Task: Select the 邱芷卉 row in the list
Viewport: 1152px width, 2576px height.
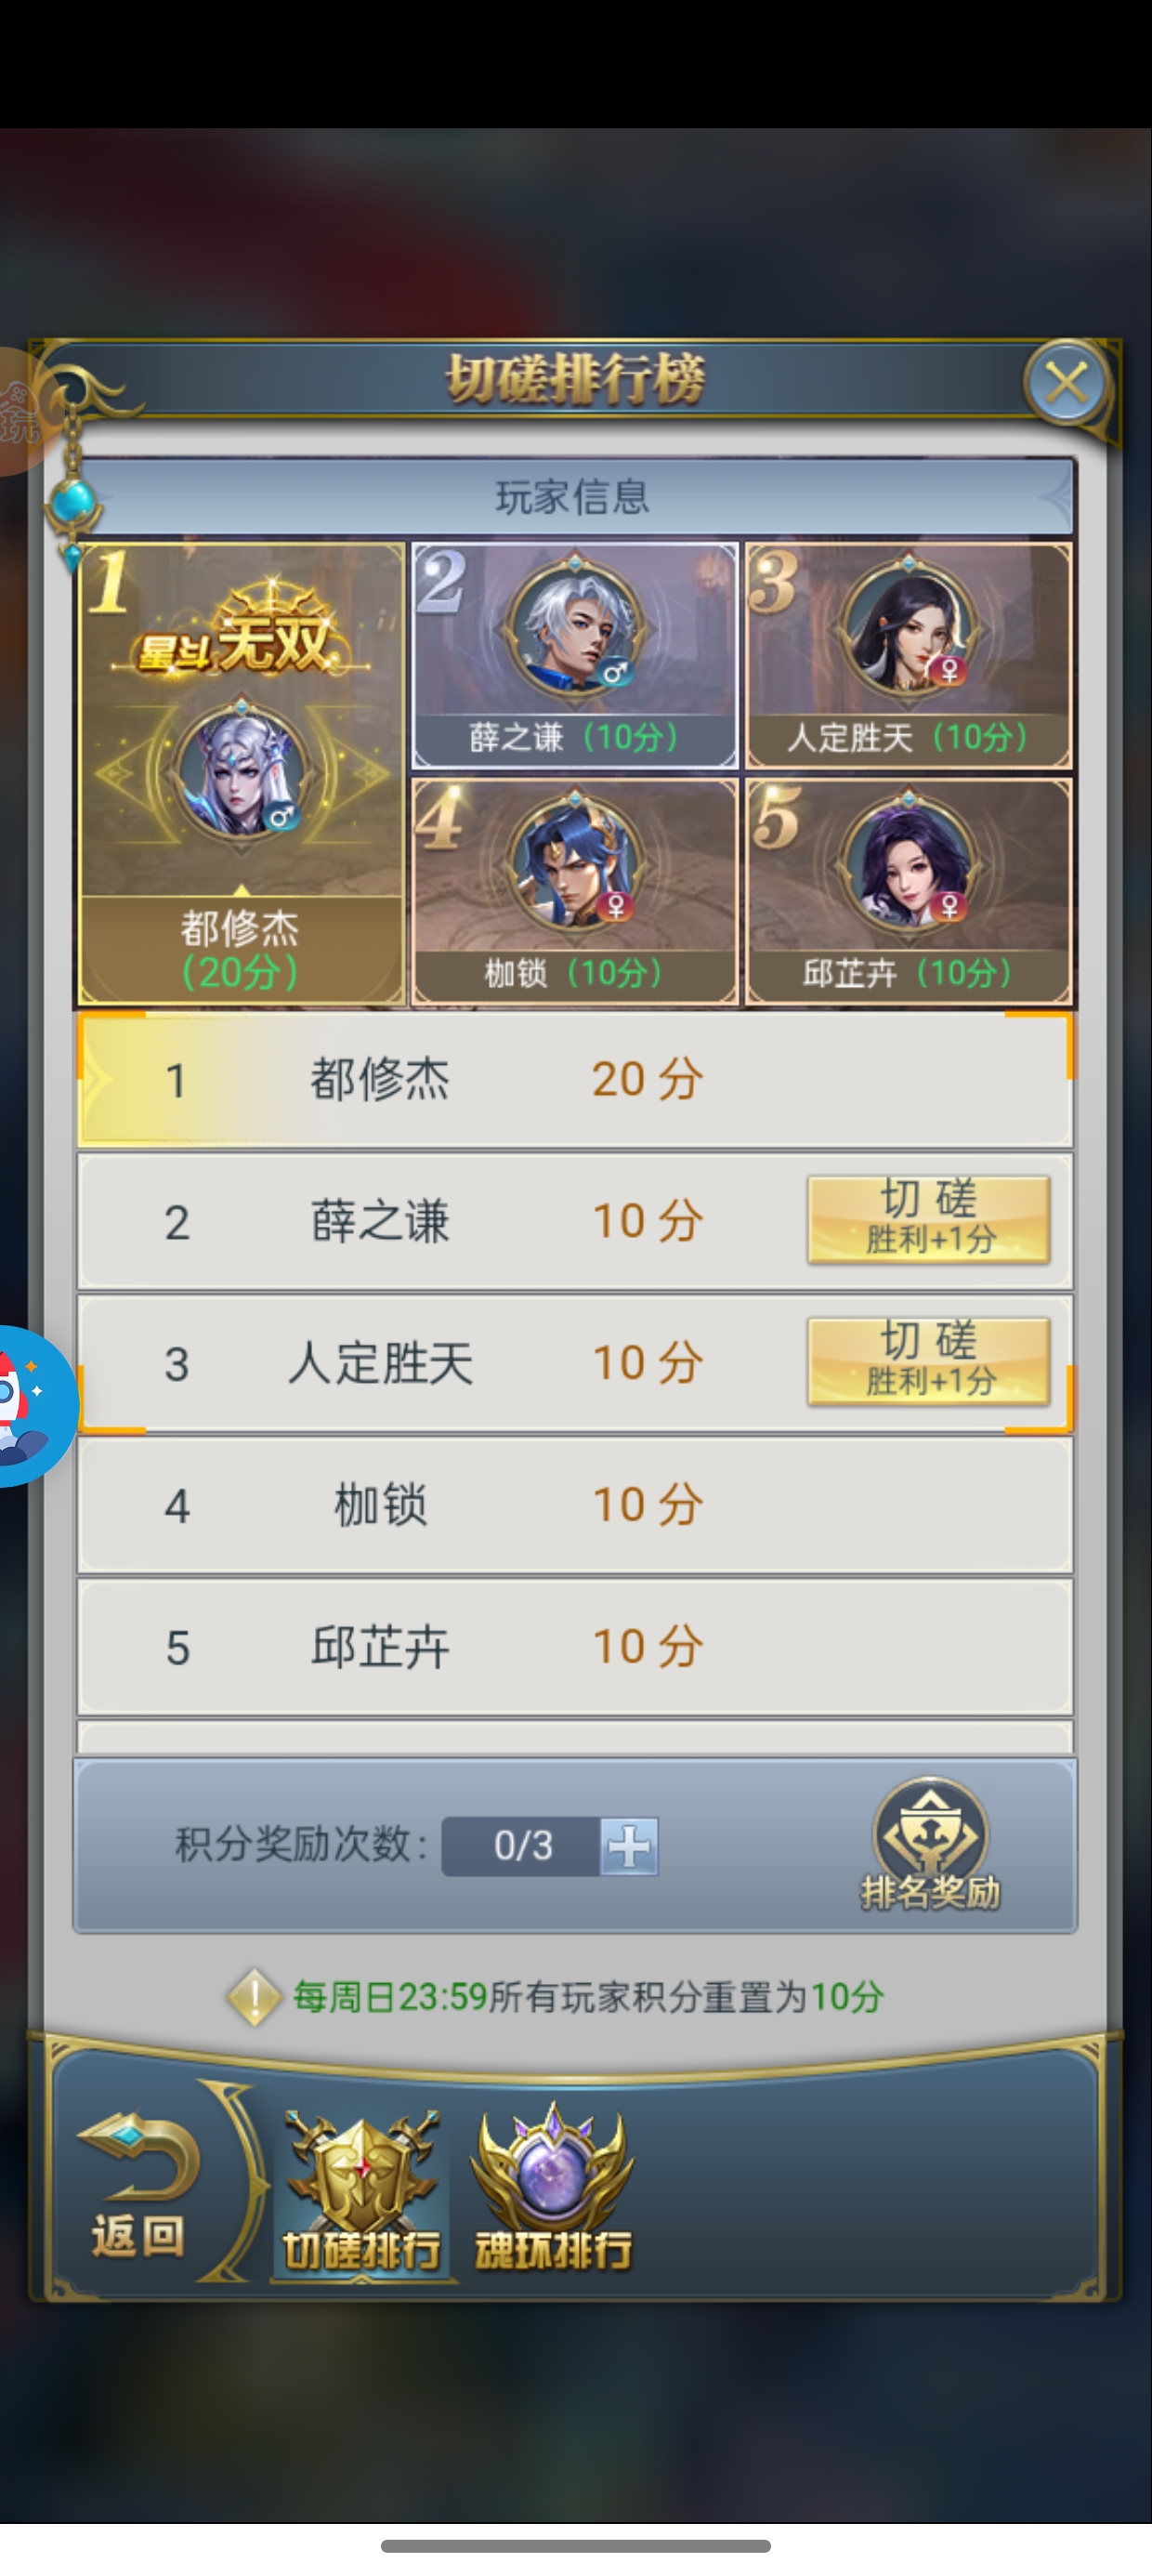Action: [575, 1647]
